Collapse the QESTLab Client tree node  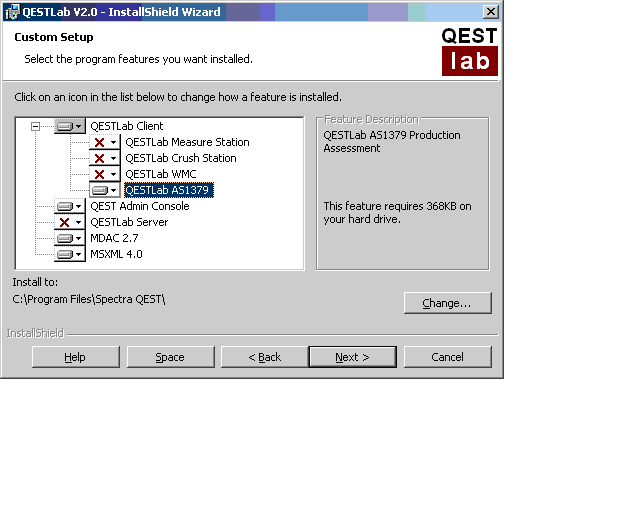[36, 126]
